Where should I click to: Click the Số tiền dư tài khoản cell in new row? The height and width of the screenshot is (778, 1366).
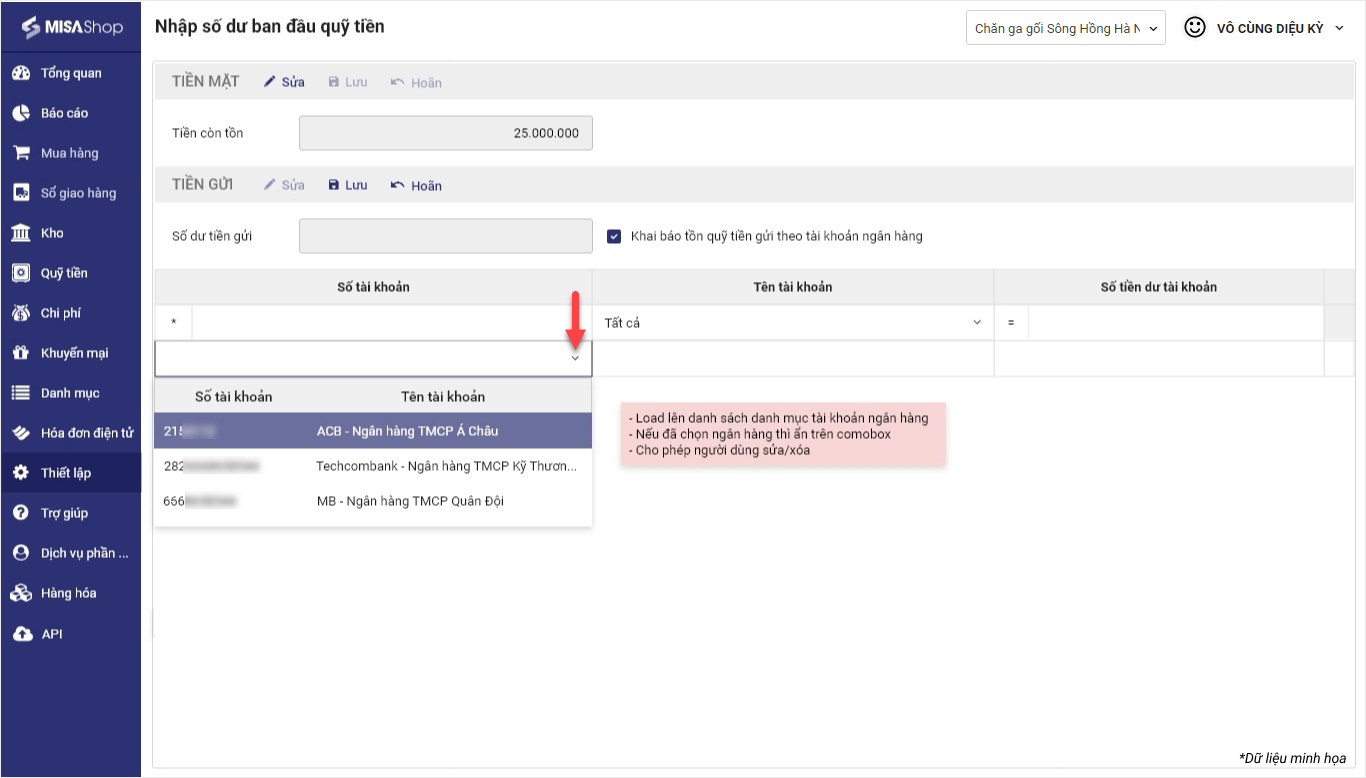[x=1159, y=358]
